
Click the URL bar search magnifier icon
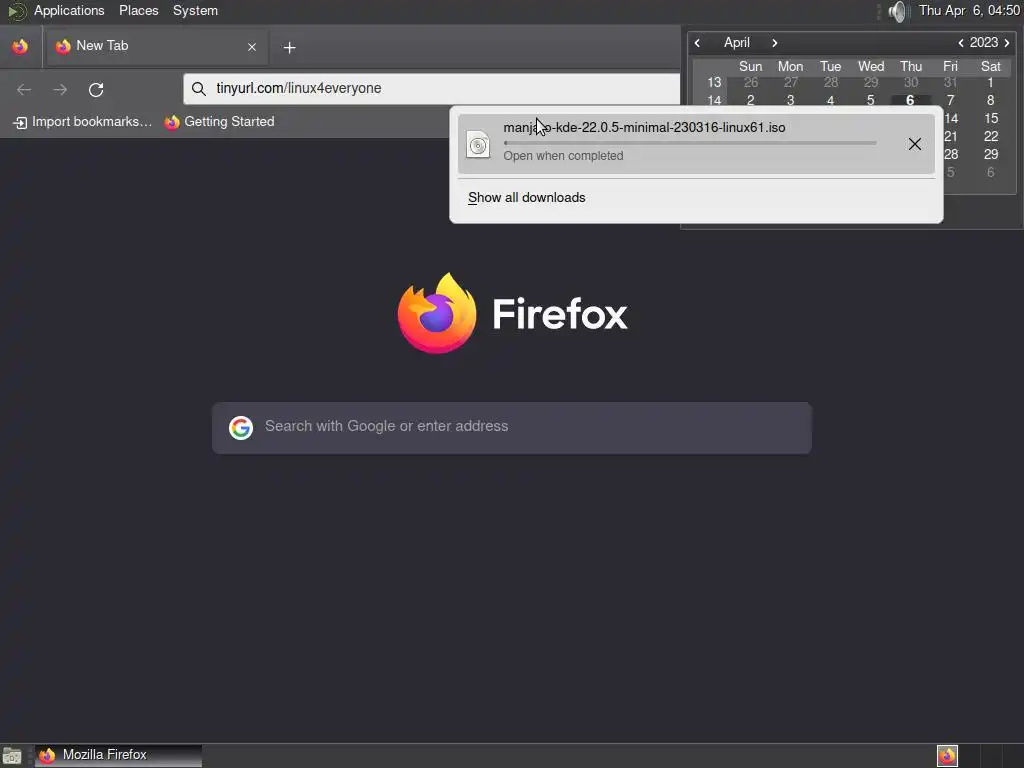(x=199, y=89)
